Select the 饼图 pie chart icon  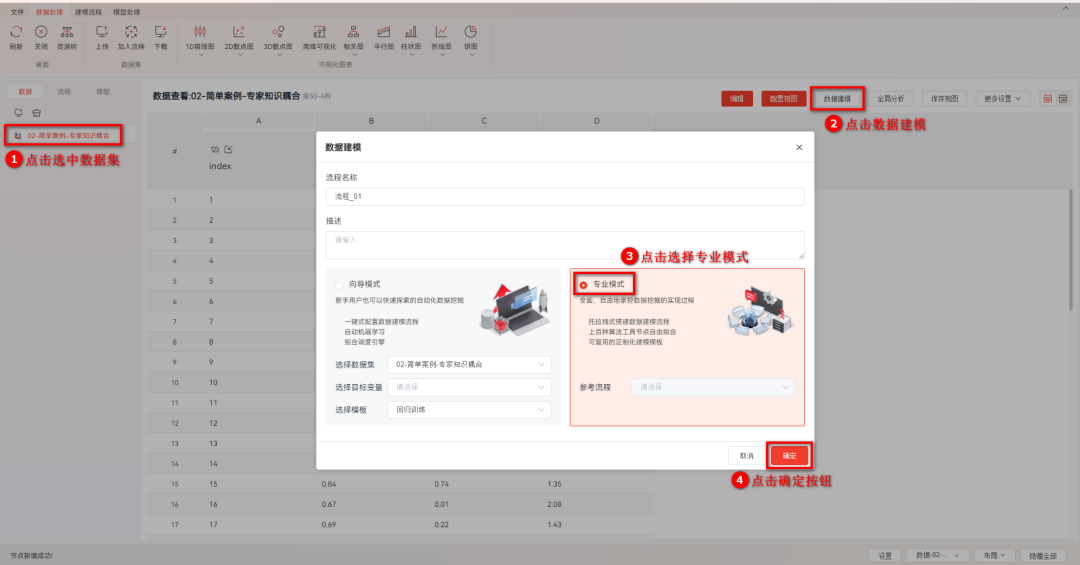[471, 32]
